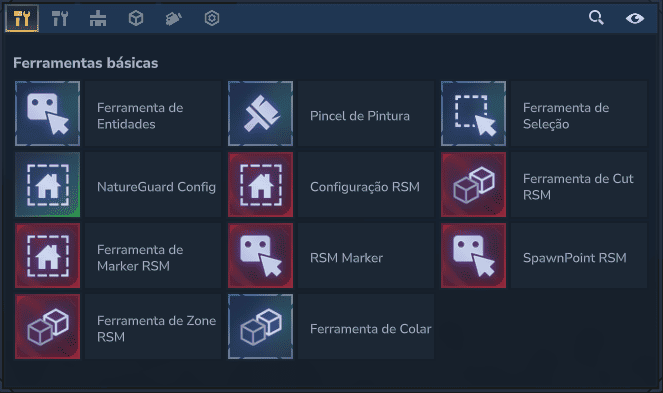Screen dimensions: 663x393
Task: Open the paint can tab
Action: [174, 19]
